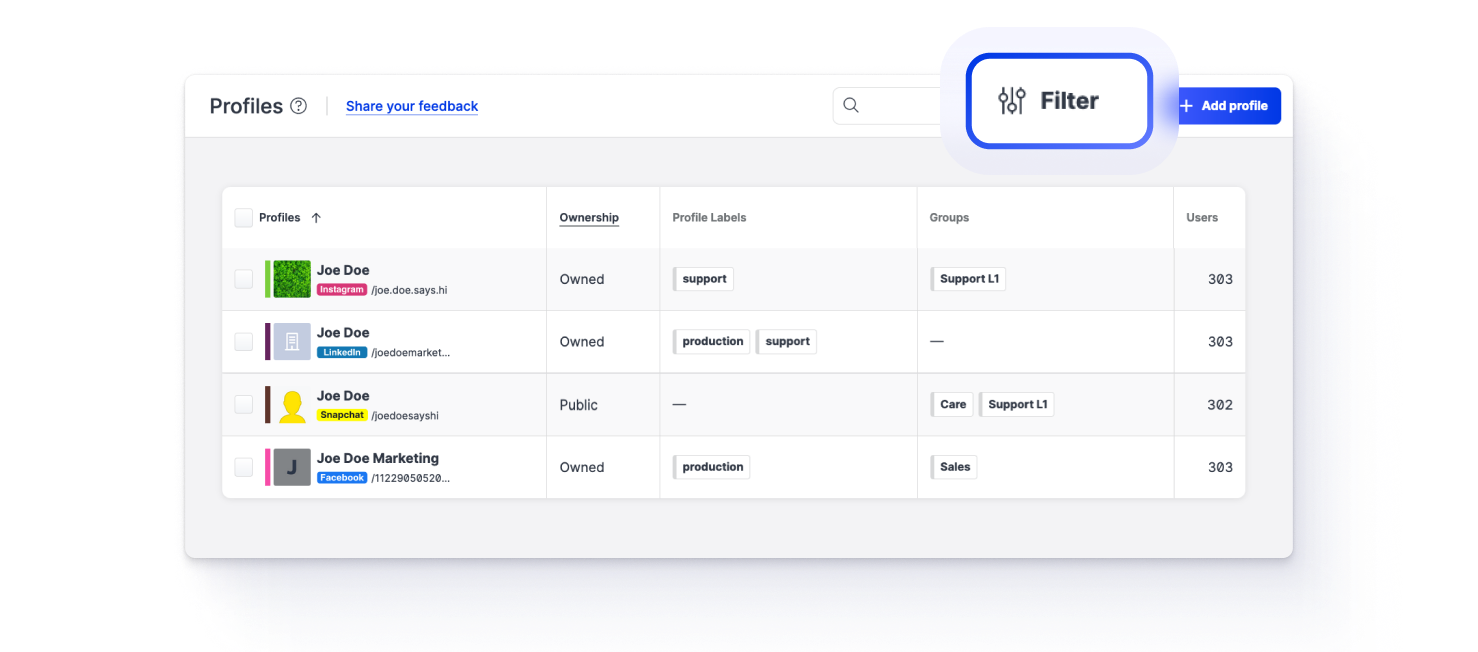This screenshot has width=1478, height=652.
Task: Click the Snapchat profile yellow avatar
Action: 292,405
